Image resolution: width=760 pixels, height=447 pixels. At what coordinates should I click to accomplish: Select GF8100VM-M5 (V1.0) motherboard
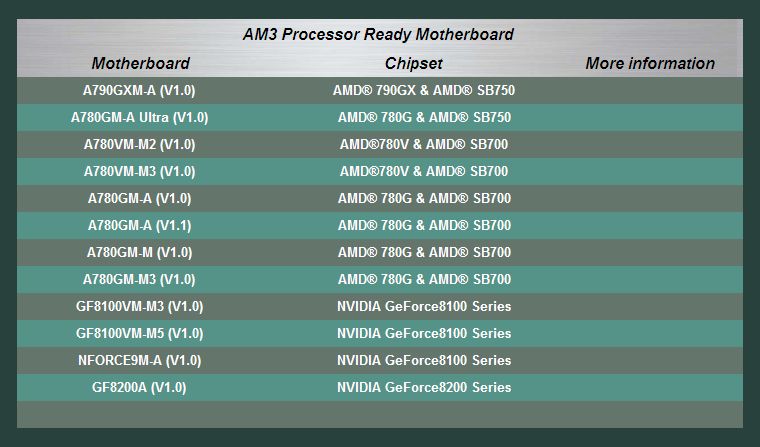click(139, 334)
